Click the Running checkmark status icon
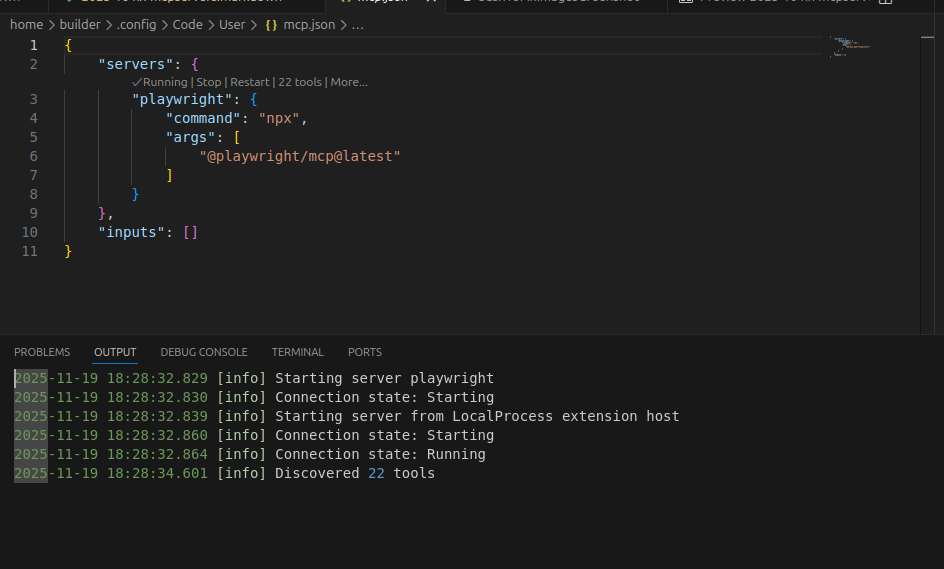The width and height of the screenshot is (944, 569). pos(137,82)
